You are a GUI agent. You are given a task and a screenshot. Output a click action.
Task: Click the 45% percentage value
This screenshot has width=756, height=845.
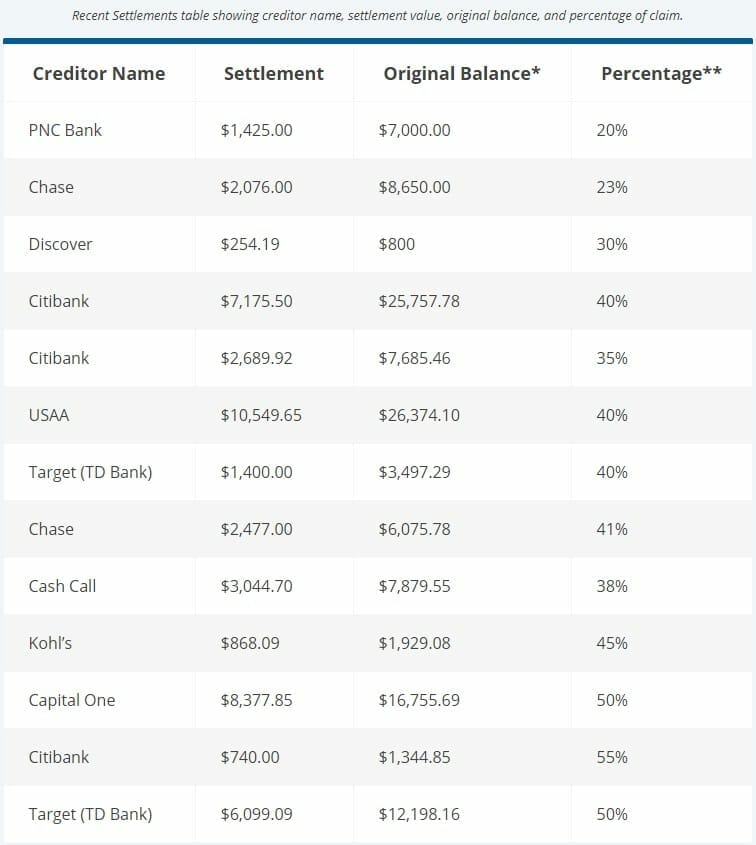coord(611,643)
